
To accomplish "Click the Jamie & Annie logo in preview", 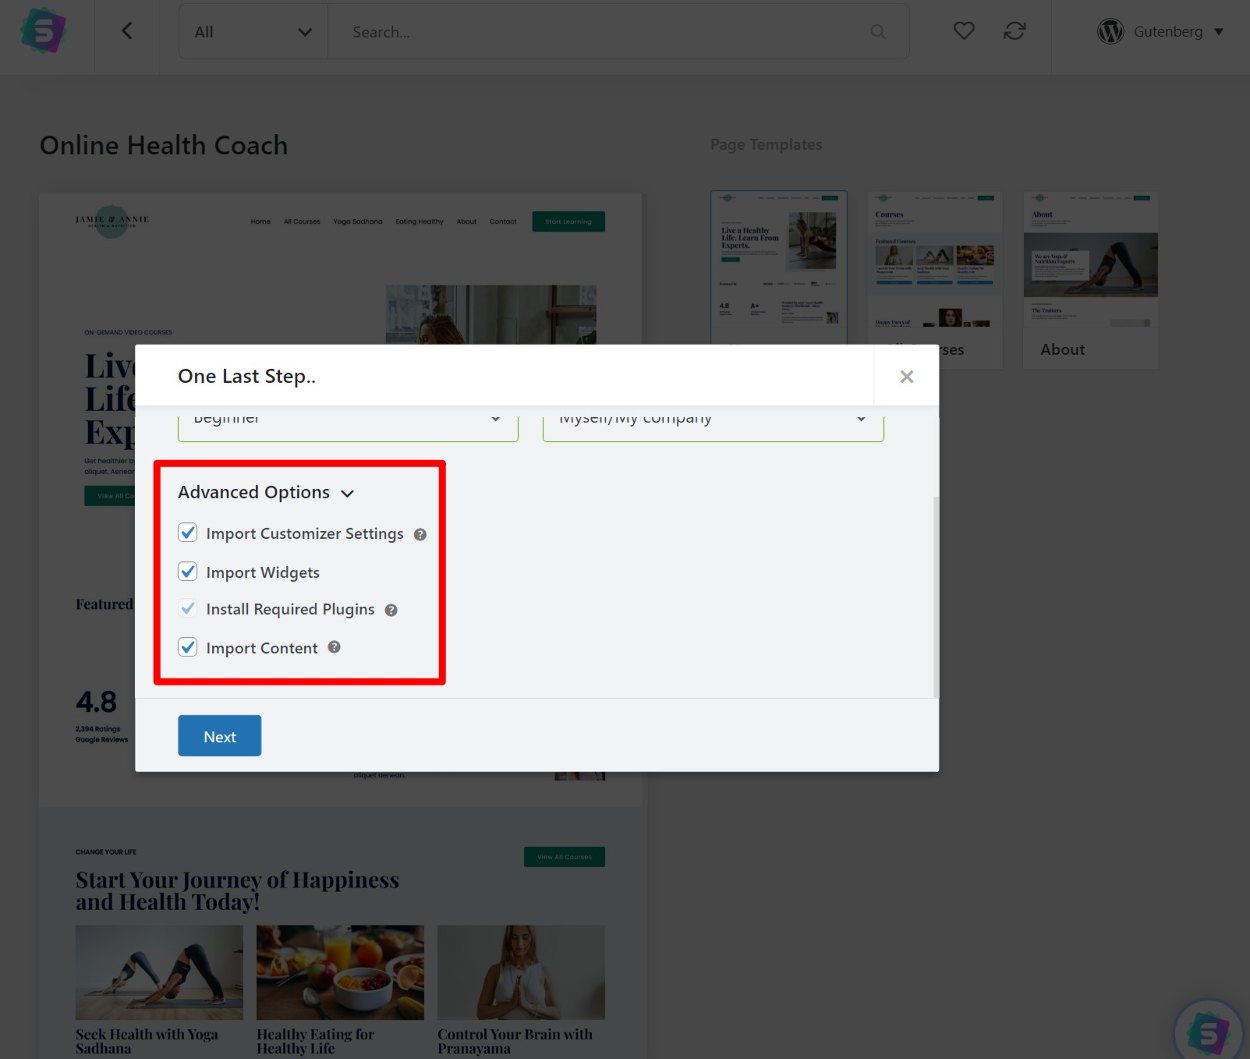I will tap(112, 221).
